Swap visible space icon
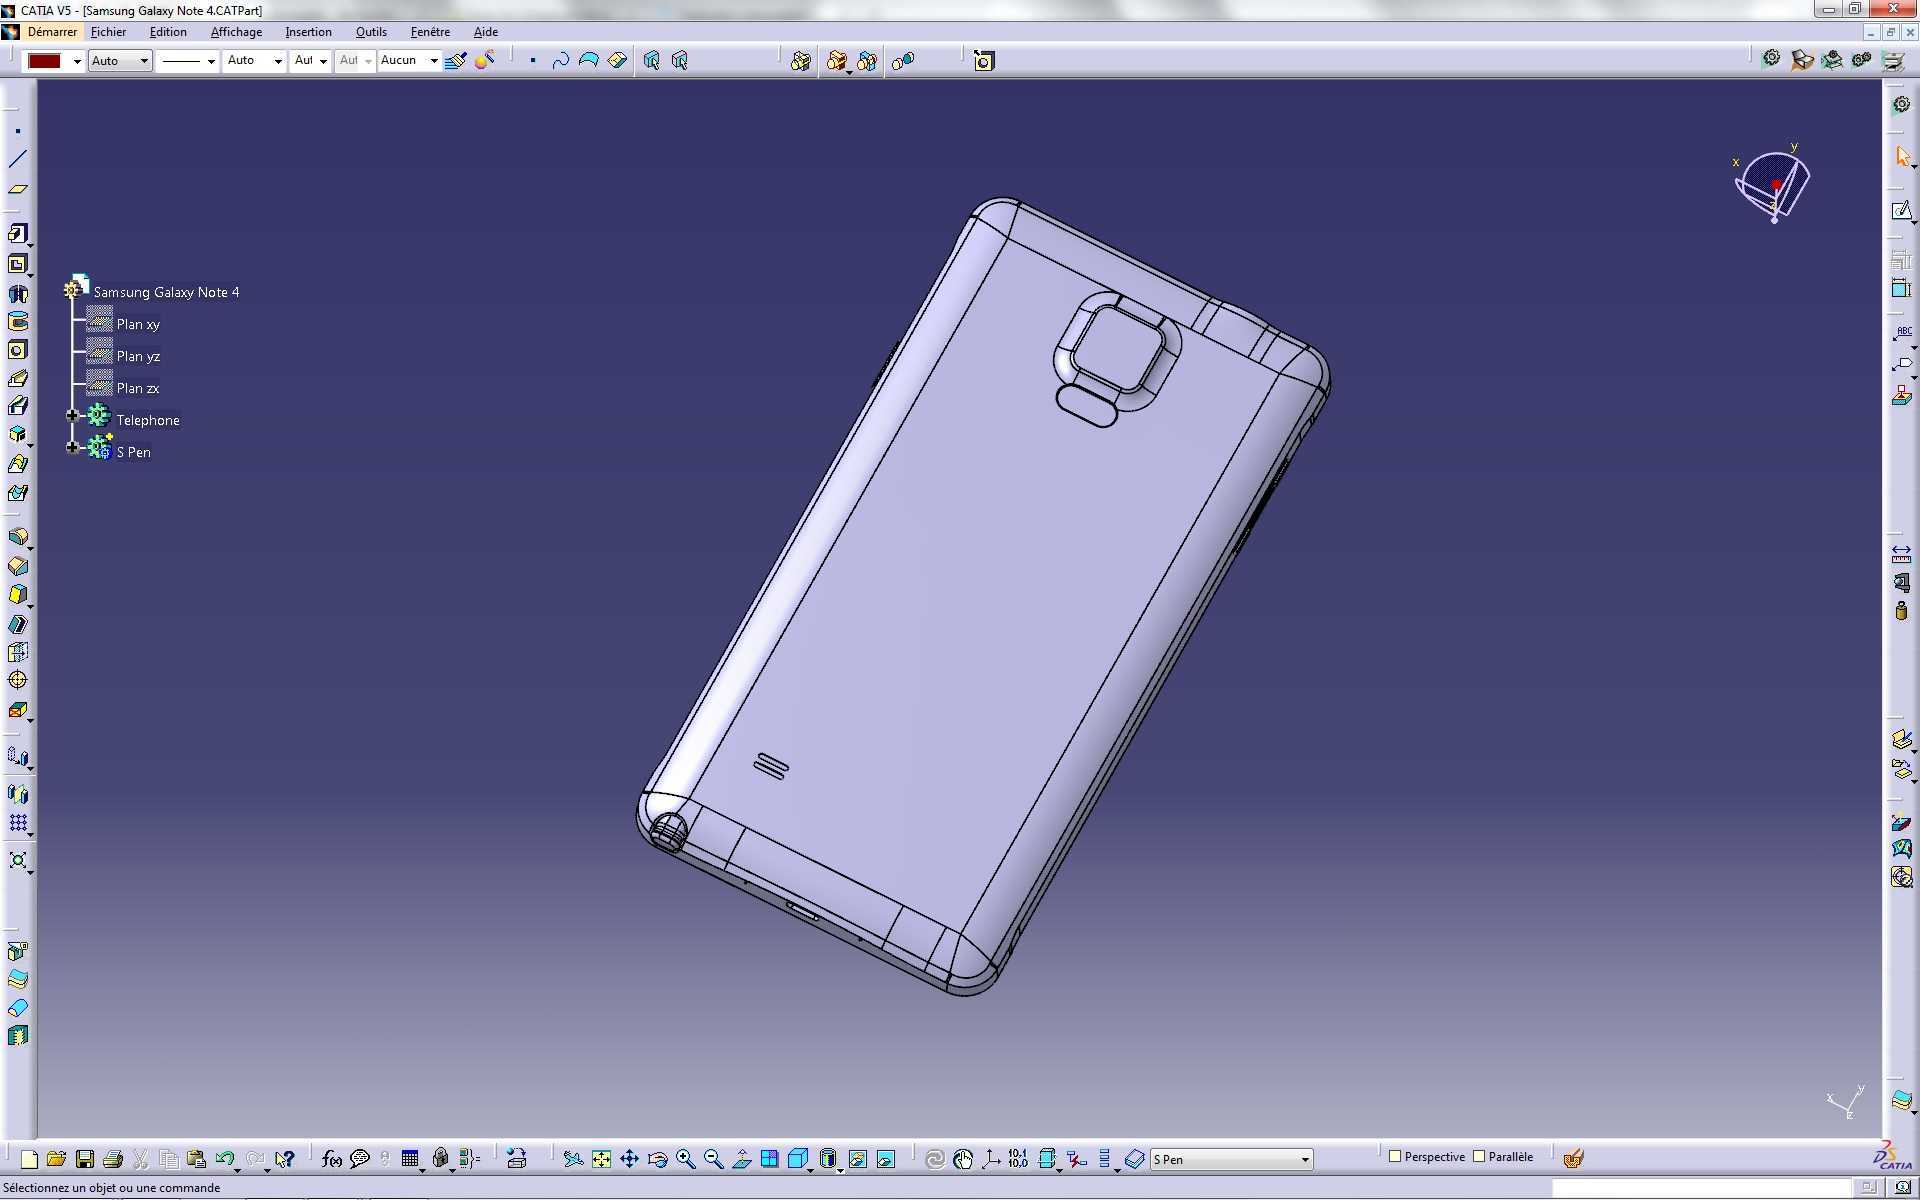The image size is (1920, 1200). (886, 1159)
